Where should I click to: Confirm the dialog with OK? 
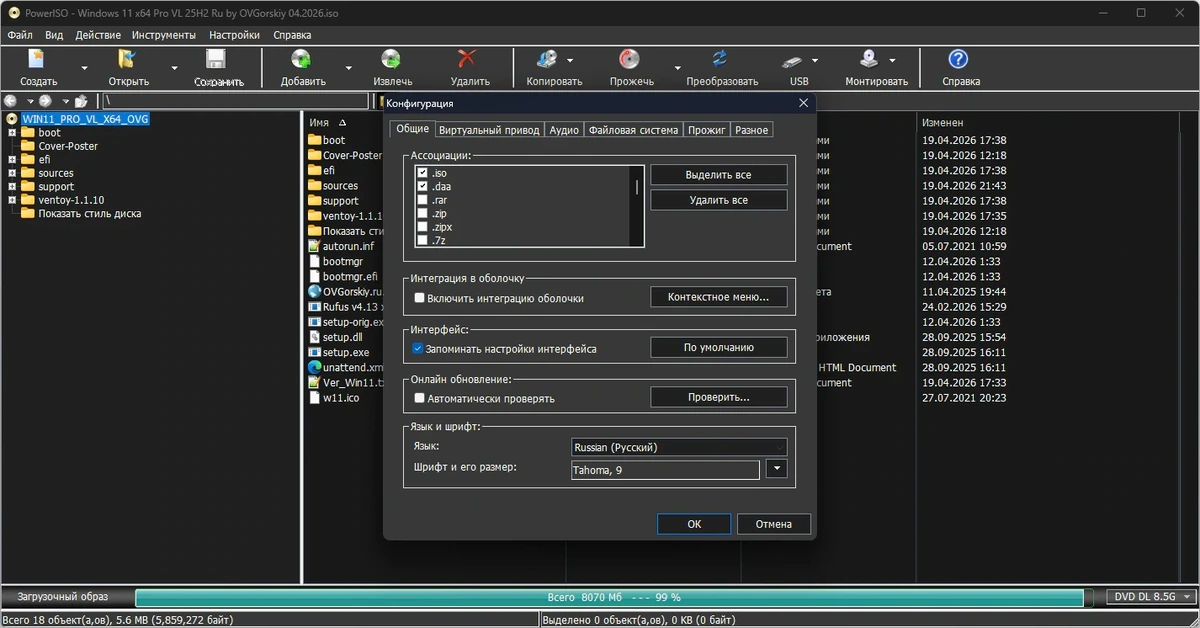click(x=694, y=524)
